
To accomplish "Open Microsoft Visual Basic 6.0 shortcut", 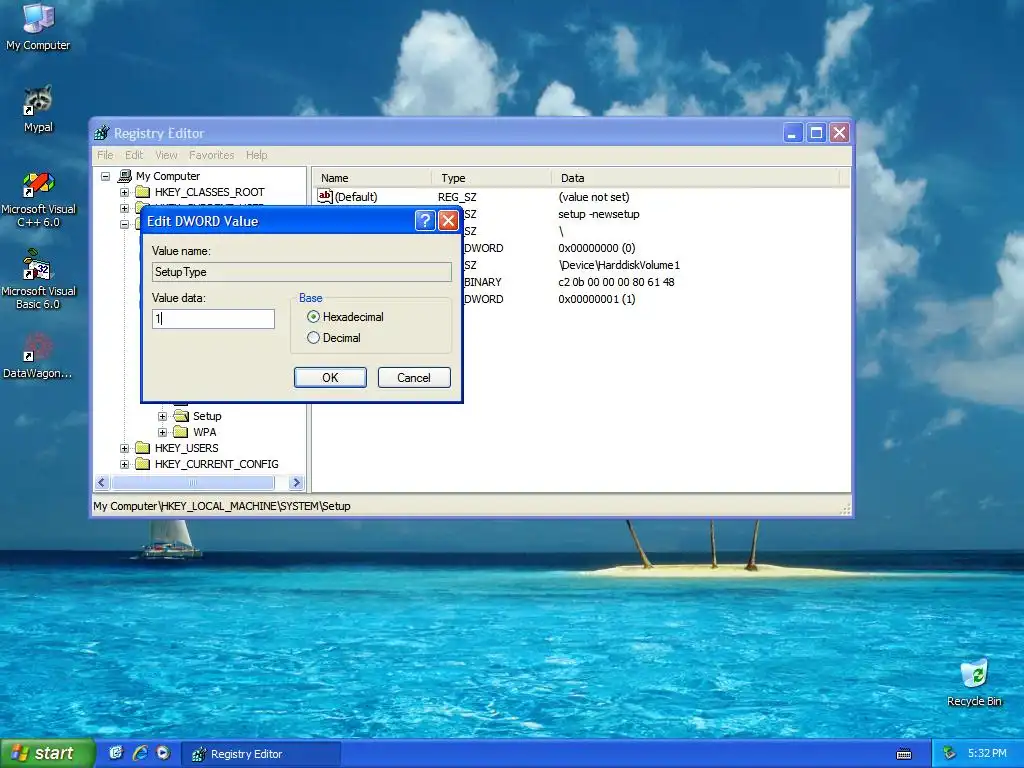I will [38, 281].
